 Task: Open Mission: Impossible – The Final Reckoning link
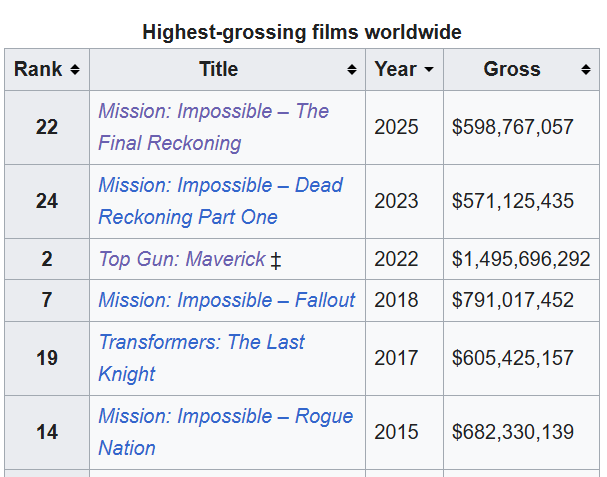213,127
